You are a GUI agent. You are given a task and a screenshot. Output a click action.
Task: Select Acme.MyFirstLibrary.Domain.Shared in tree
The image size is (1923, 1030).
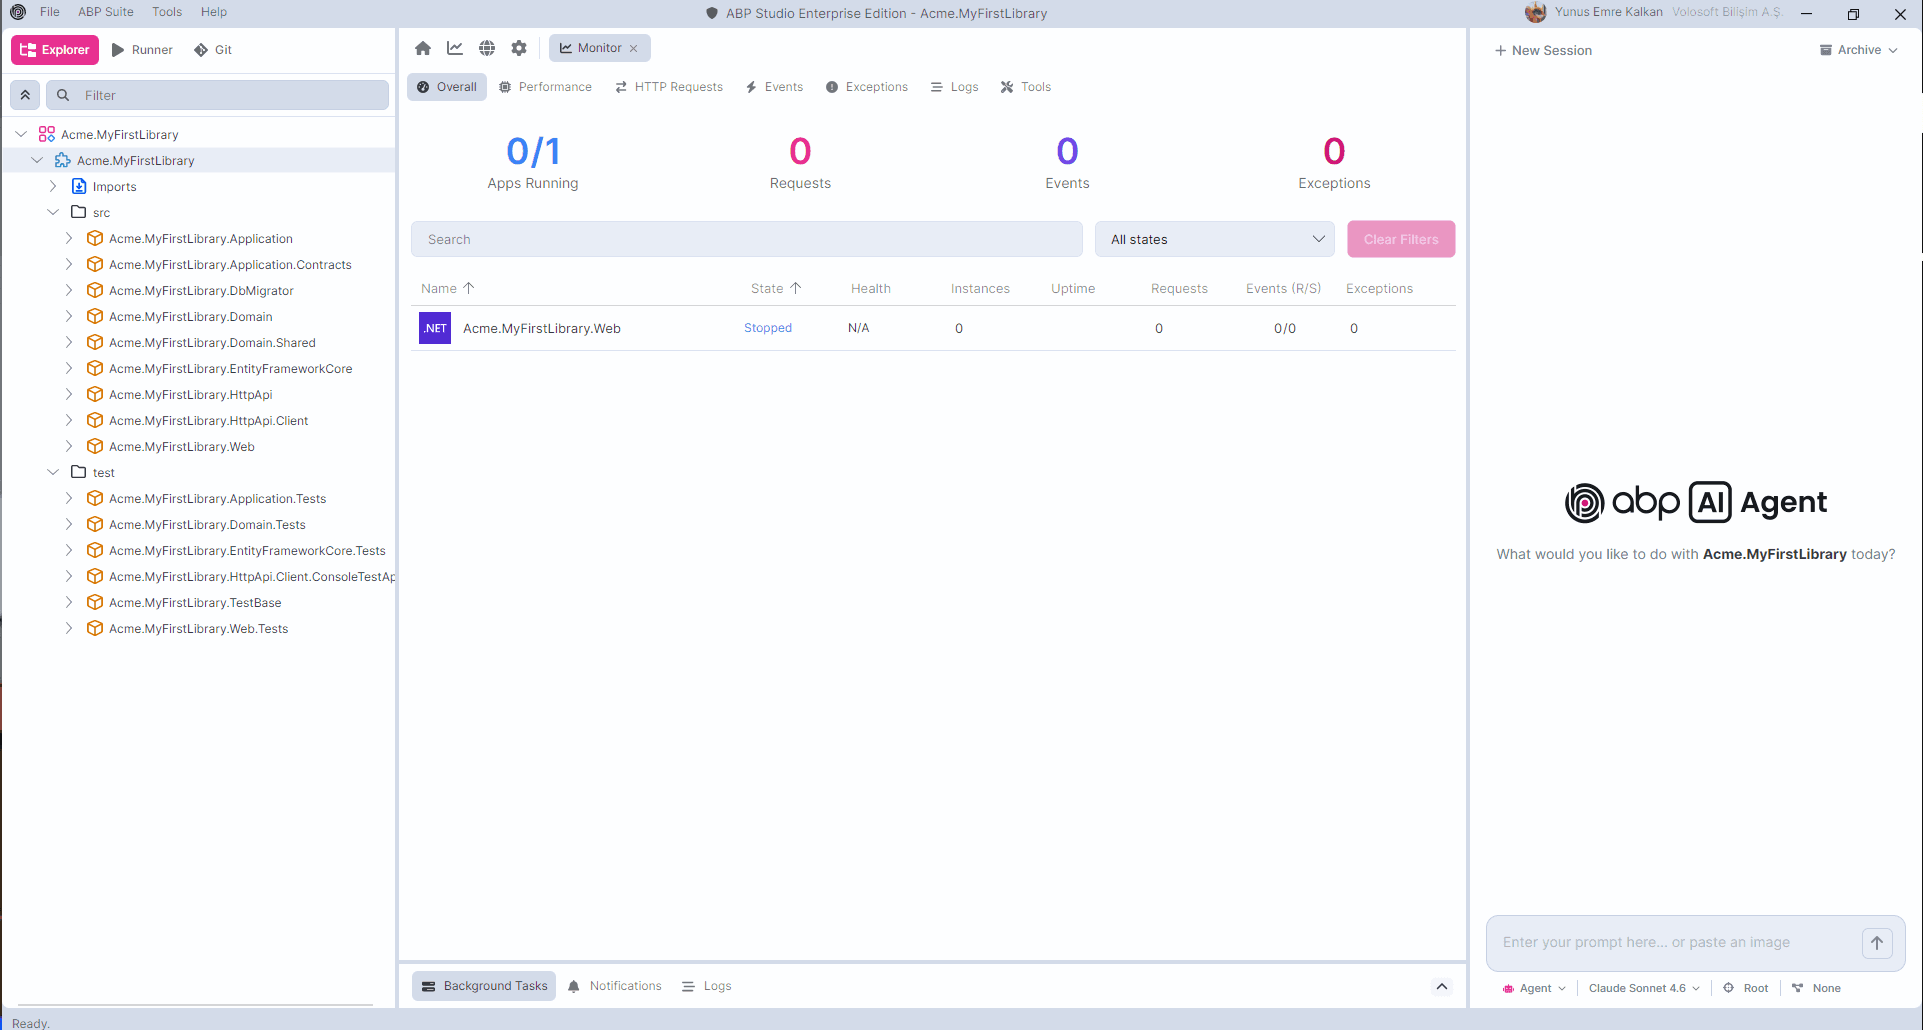pos(212,342)
